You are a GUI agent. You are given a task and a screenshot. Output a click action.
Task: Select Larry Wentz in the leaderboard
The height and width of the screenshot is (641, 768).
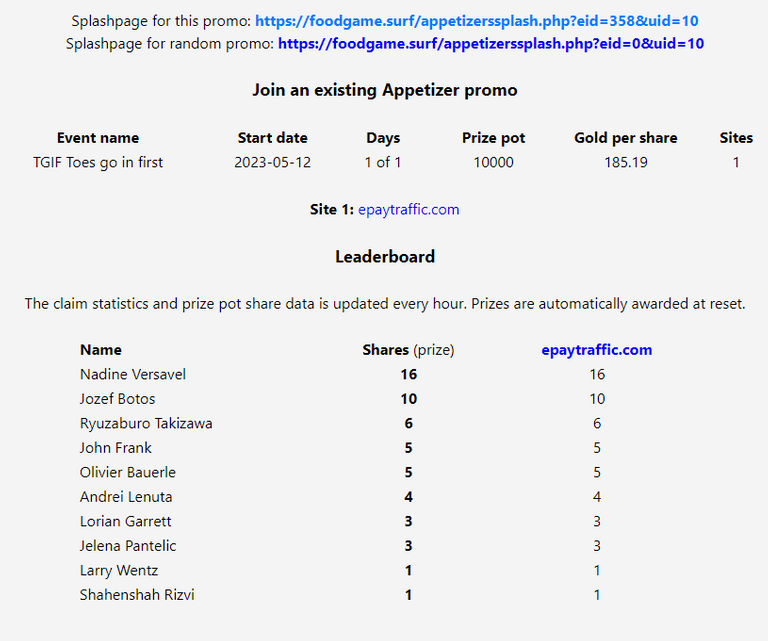click(x=119, y=570)
